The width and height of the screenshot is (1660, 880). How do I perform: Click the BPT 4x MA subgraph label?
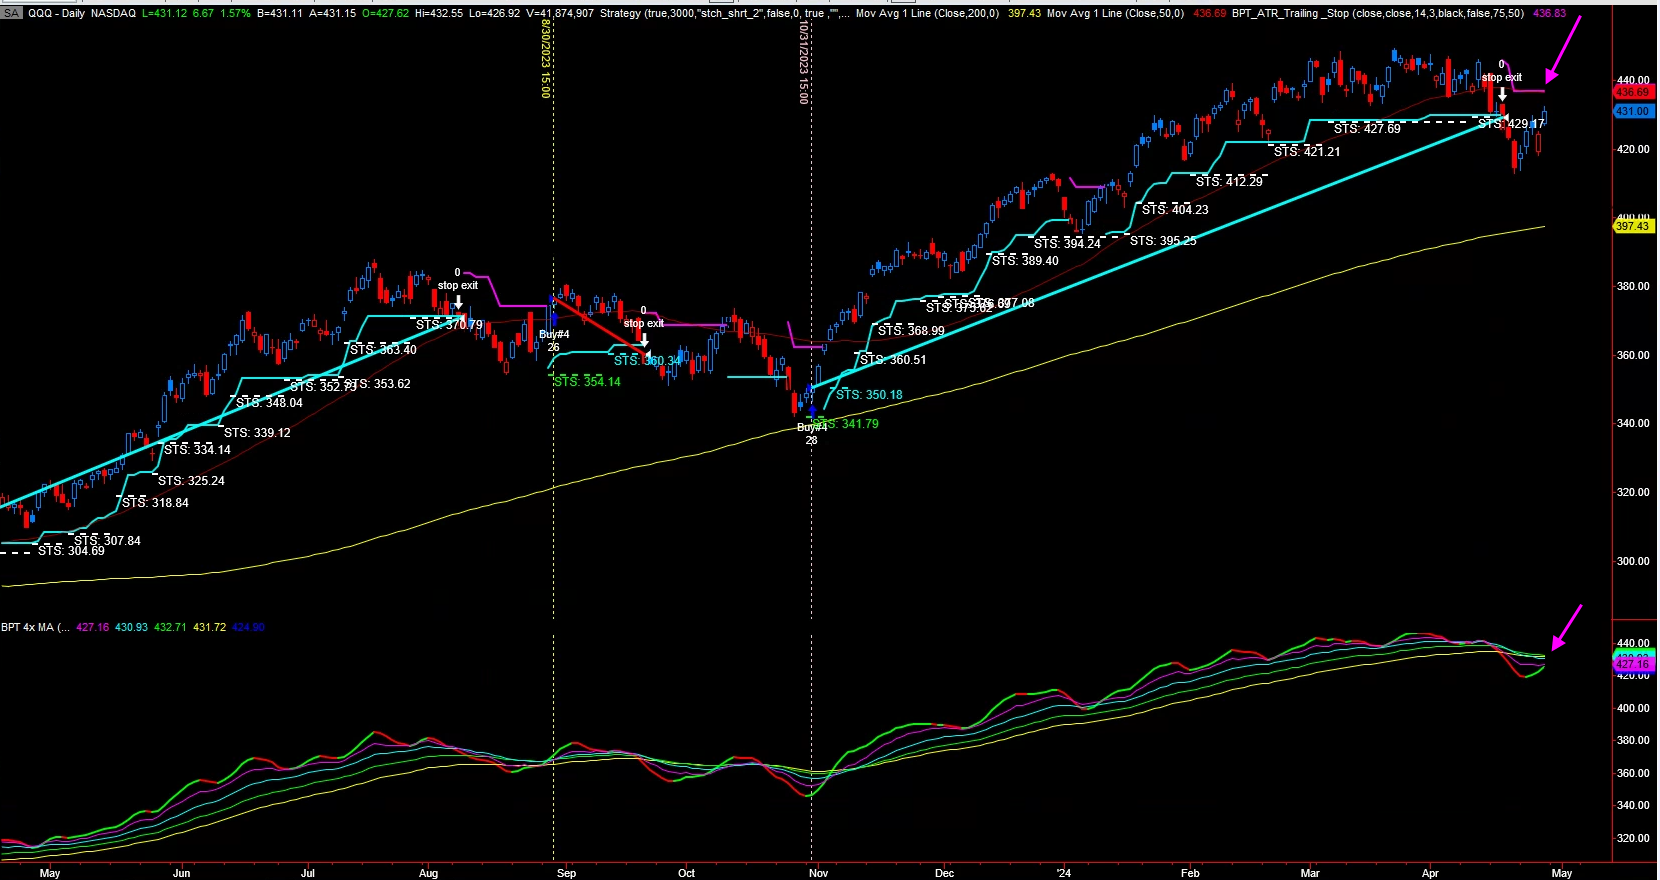34,627
